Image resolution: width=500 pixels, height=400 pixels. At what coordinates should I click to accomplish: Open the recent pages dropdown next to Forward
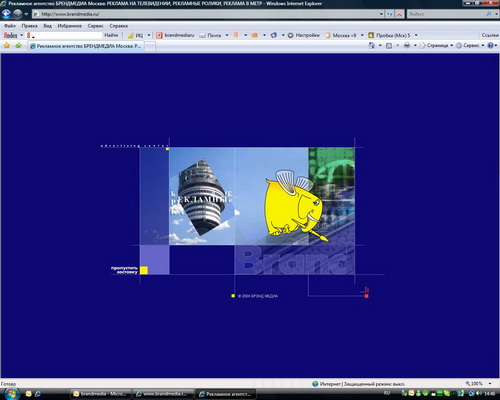(26, 14)
